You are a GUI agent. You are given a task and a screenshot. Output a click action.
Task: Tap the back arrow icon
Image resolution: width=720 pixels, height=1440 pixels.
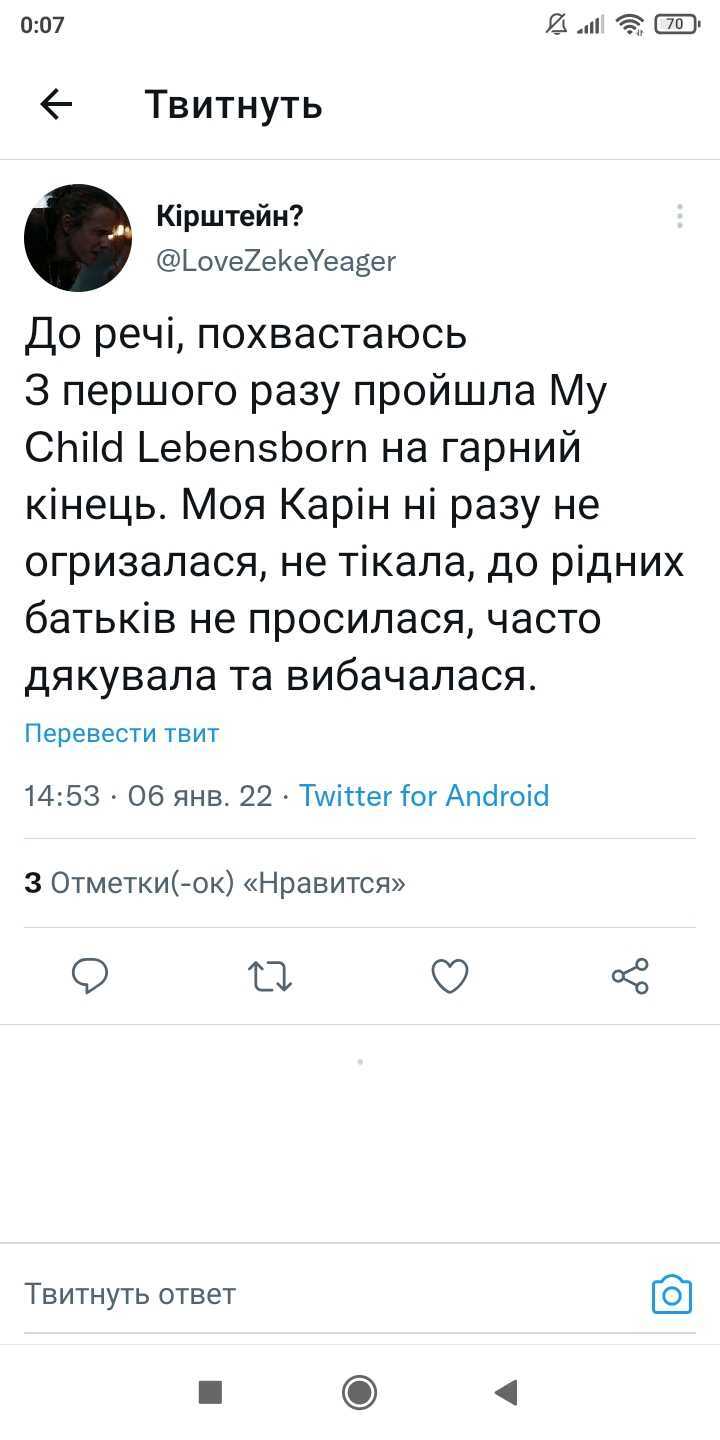pos(56,104)
